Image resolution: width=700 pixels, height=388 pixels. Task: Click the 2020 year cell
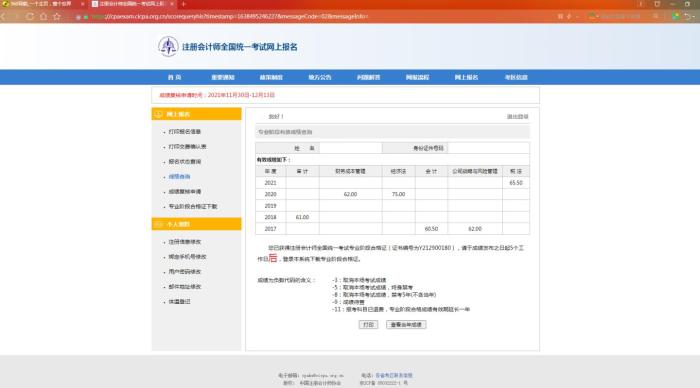pos(271,194)
